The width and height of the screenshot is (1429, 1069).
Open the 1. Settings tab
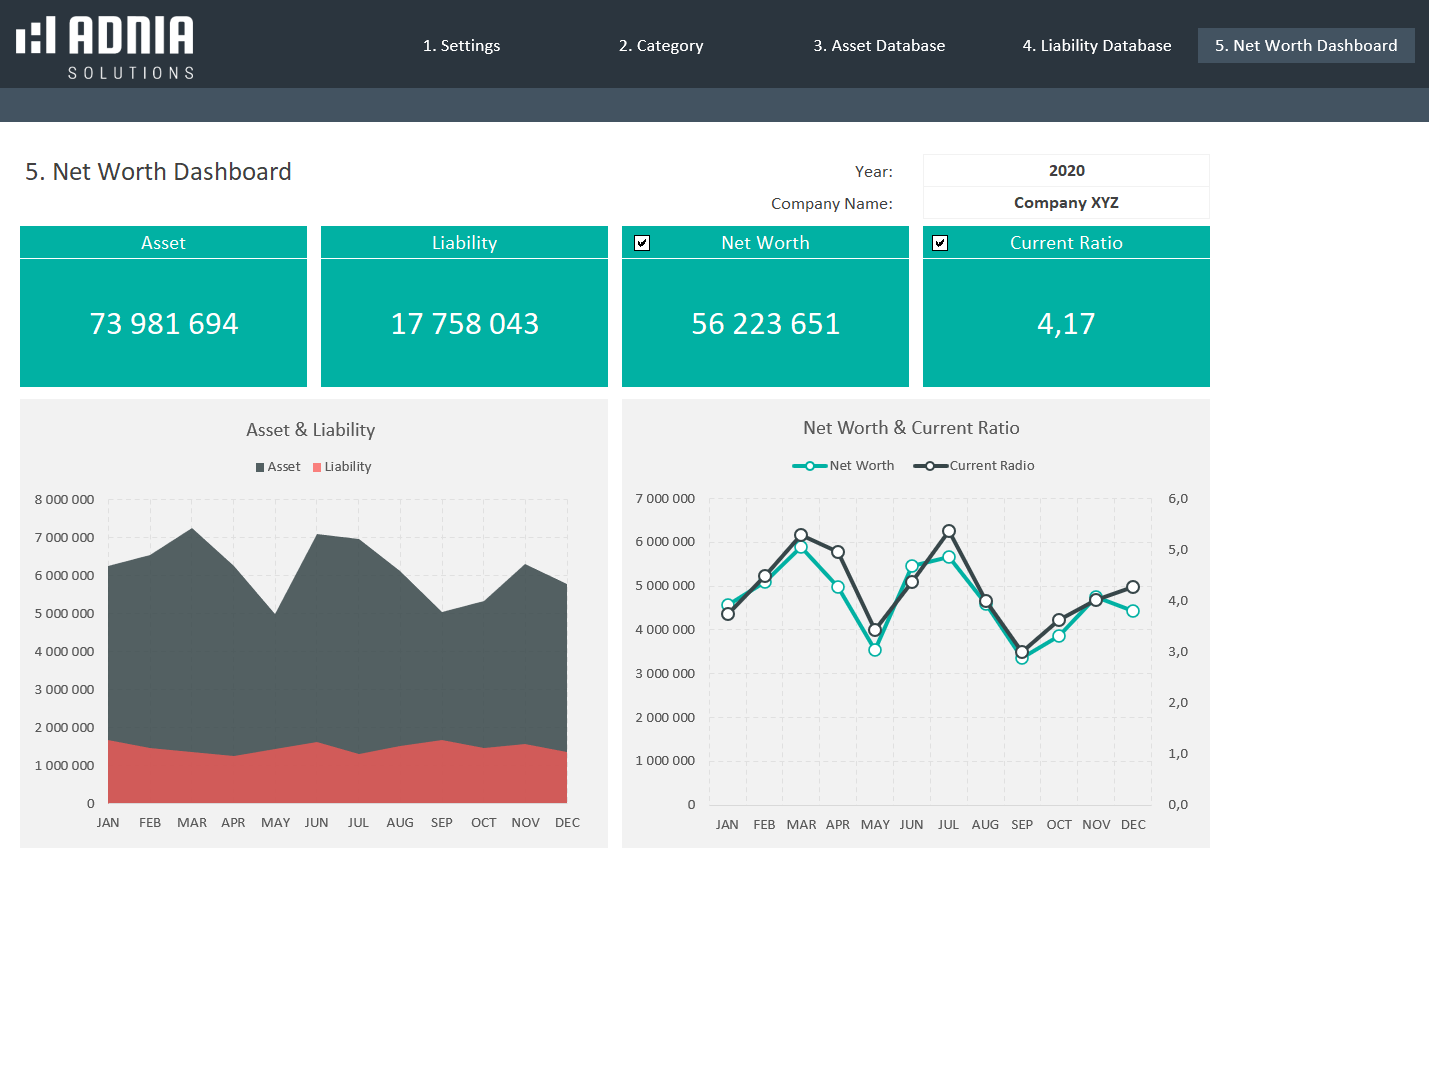coord(461,46)
